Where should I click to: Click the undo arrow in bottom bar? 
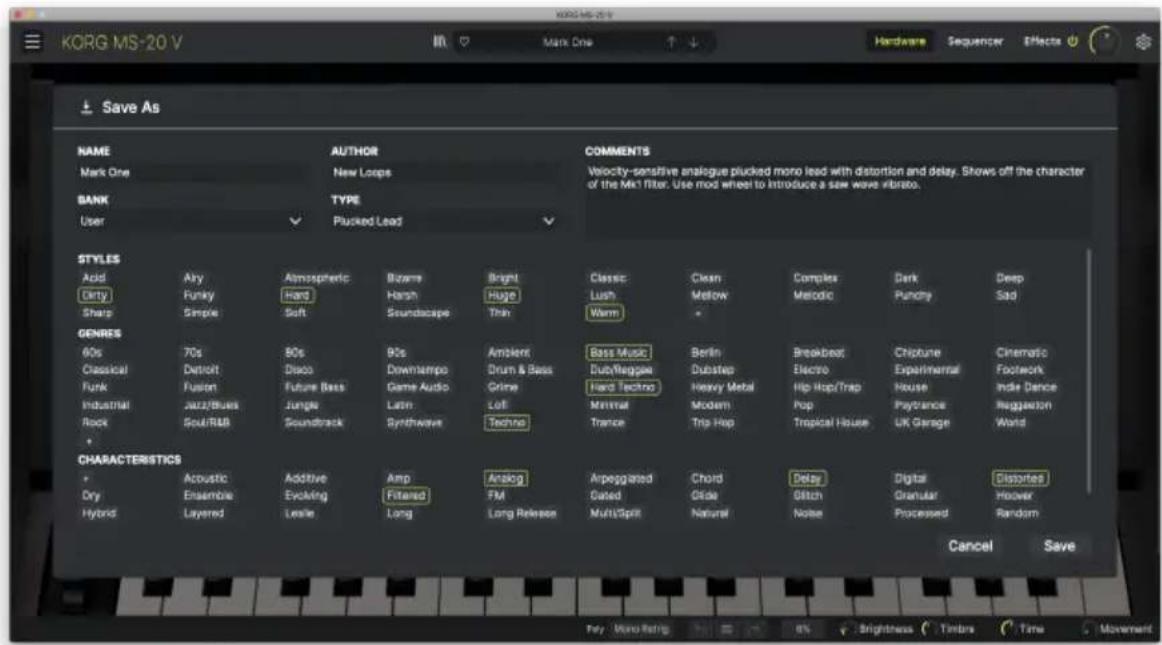[699, 629]
